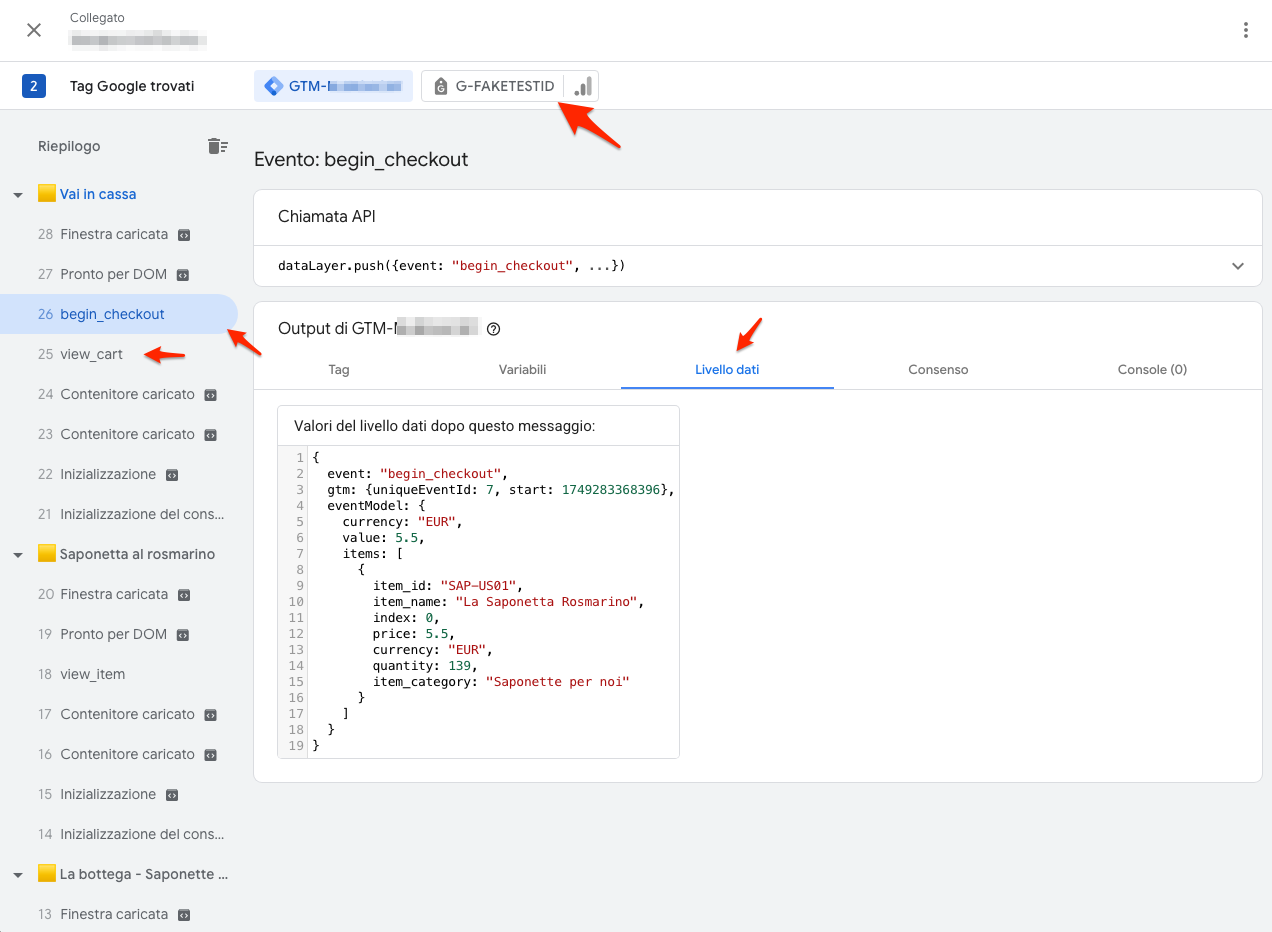1272x932 pixels.
Task: Click code icon beside 13 Finestra caricata
Action: 184,915
